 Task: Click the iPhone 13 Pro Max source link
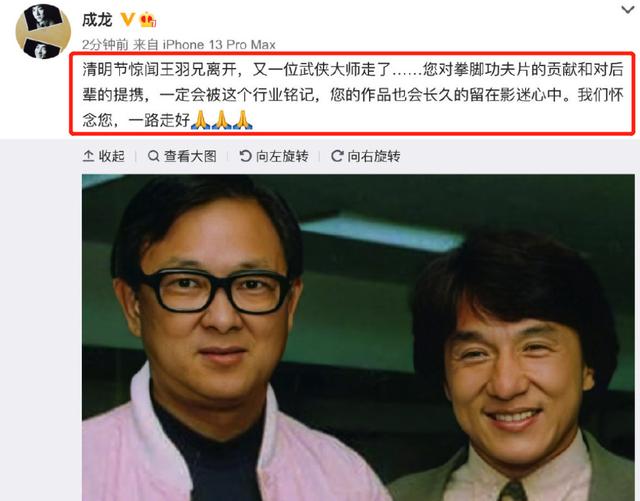tap(219, 45)
